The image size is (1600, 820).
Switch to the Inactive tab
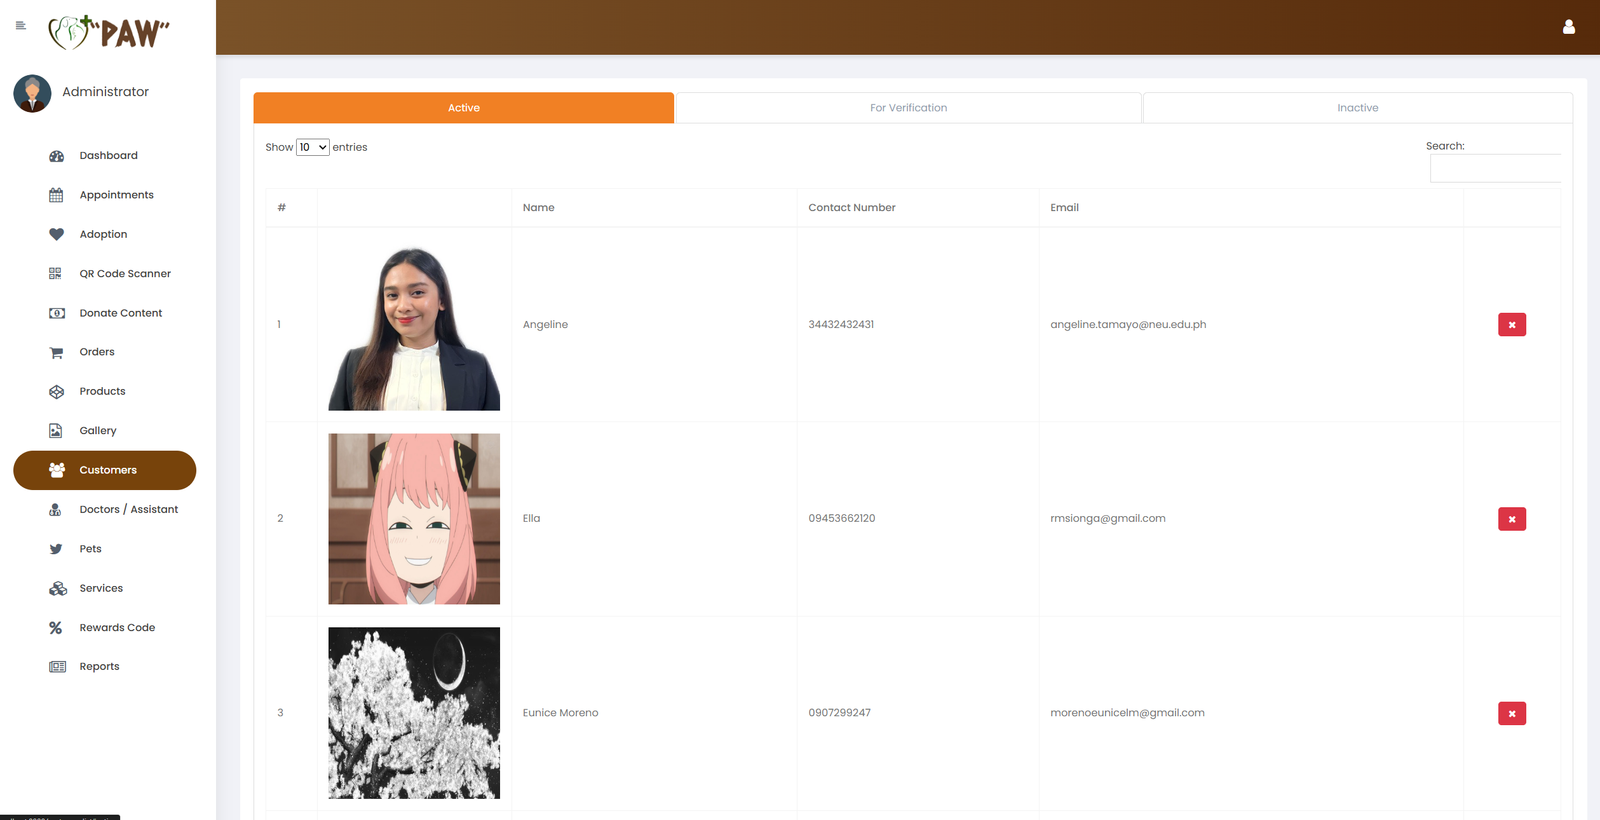[1357, 108]
